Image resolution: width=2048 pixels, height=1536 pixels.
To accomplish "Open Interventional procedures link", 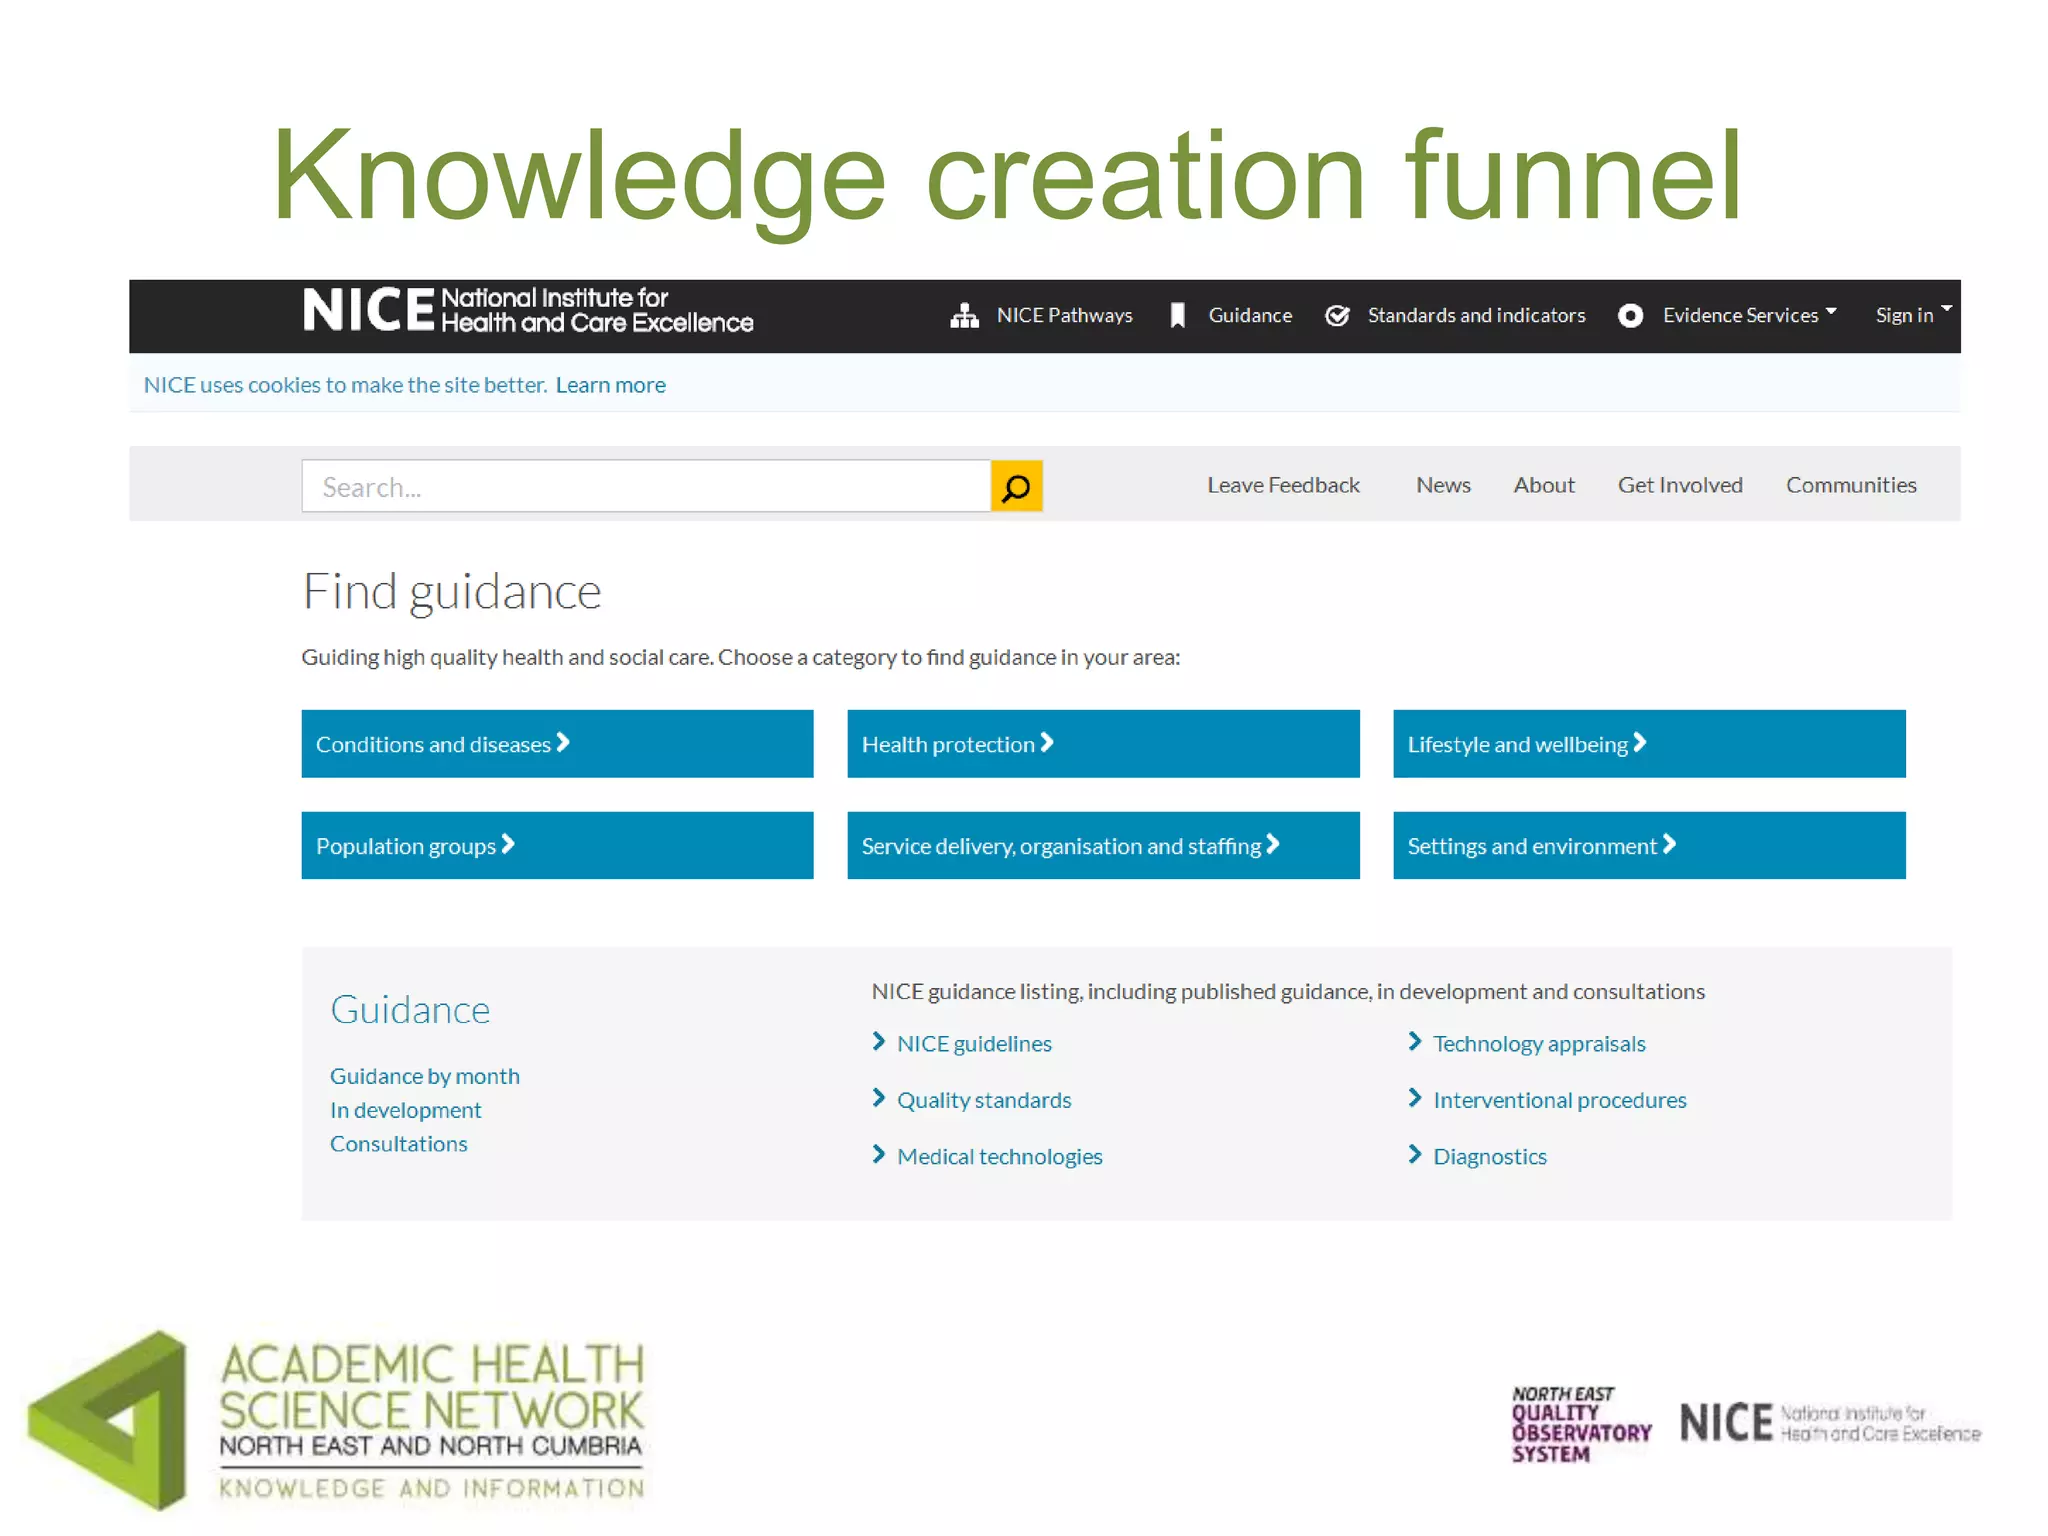I will pyautogui.click(x=1560, y=1100).
